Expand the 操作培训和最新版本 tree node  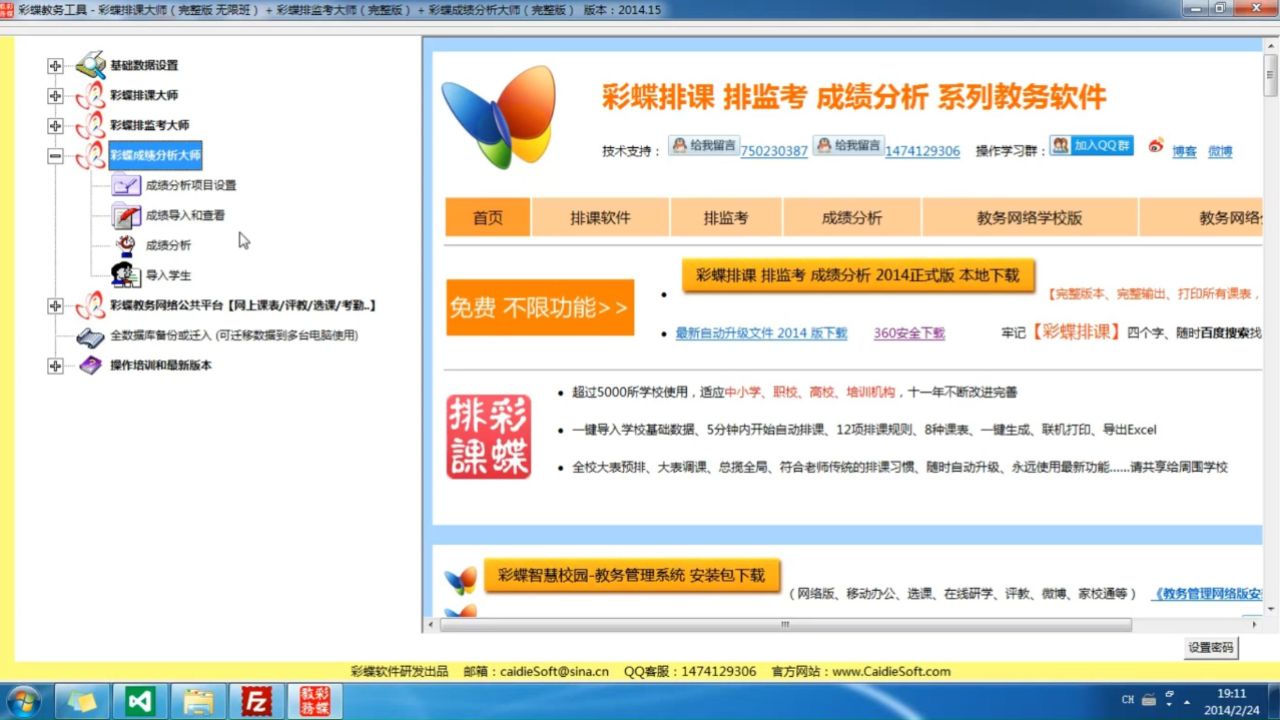coord(55,366)
